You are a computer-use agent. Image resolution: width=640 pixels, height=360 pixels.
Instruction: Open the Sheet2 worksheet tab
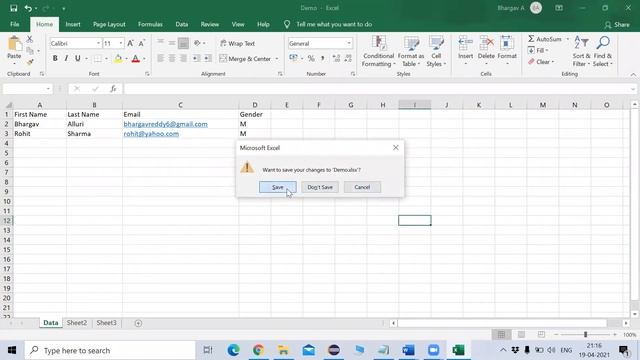(77, 323)
